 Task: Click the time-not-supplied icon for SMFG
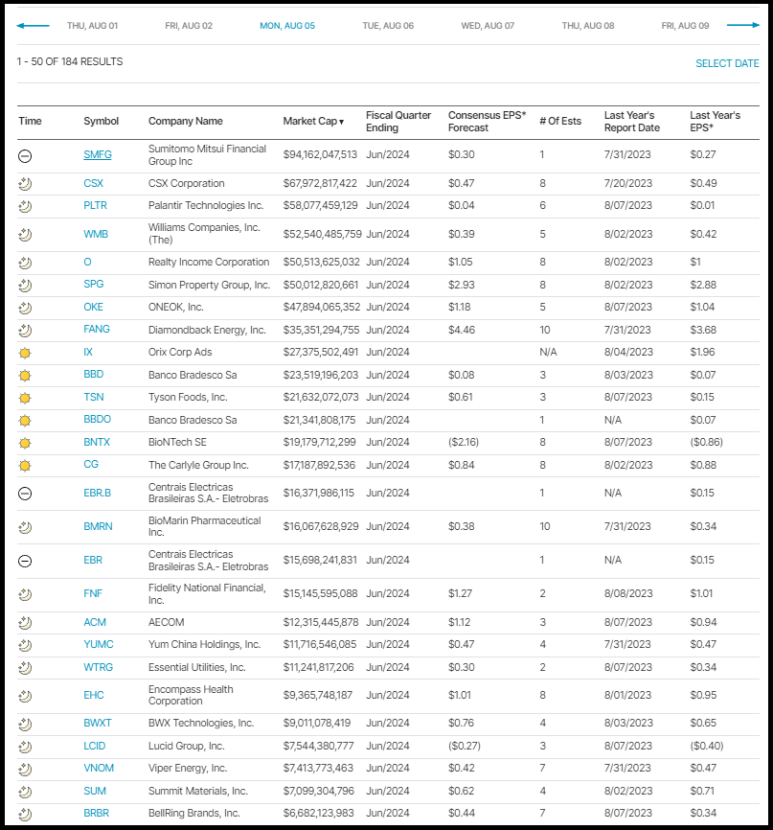[25, 156]
